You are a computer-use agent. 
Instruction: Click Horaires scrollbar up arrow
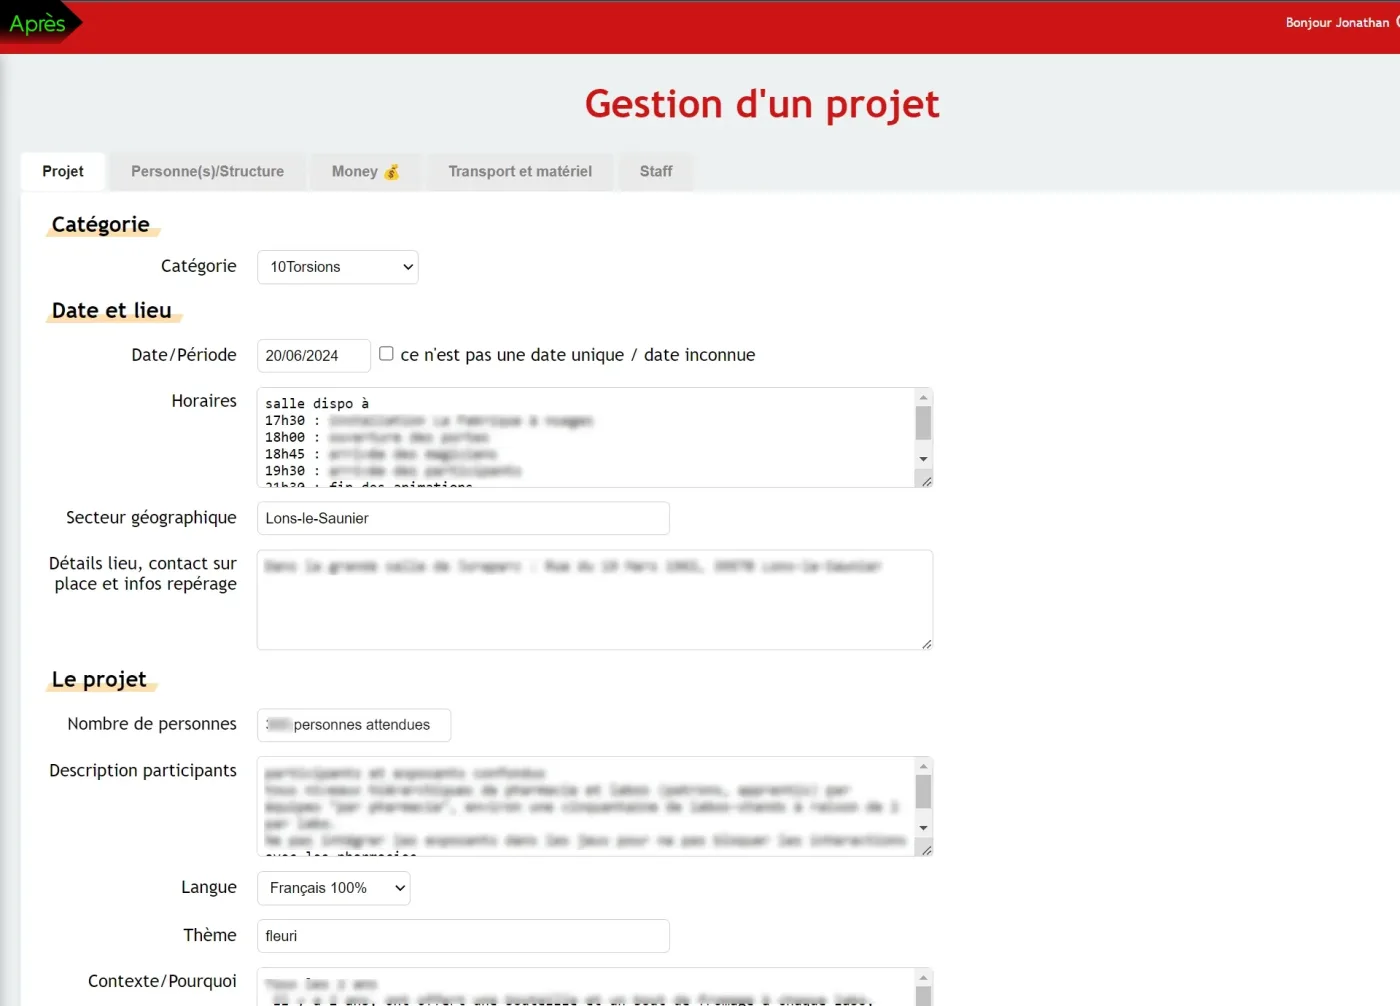[x=924, y=397]
